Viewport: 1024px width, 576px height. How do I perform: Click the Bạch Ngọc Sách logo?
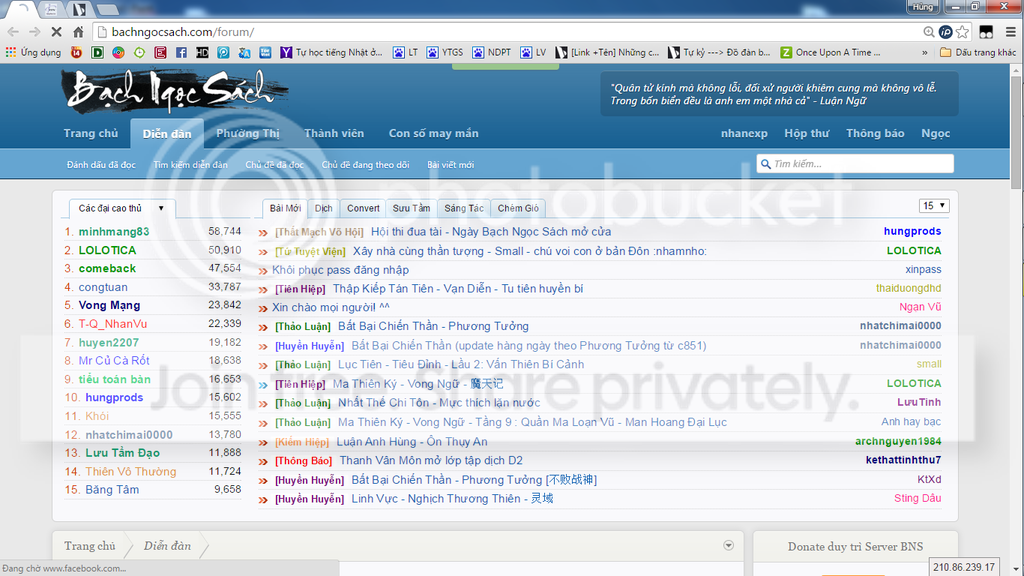[170, 92]
